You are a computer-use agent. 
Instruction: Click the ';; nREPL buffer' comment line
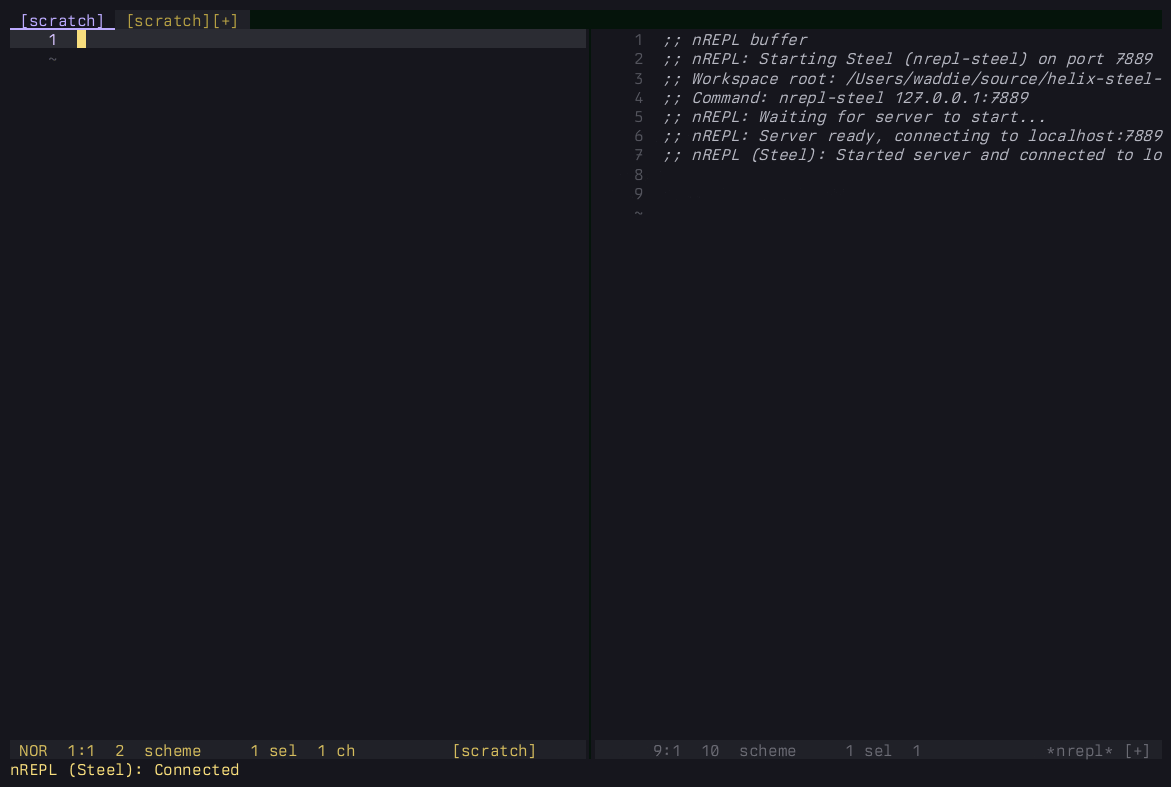735,40
